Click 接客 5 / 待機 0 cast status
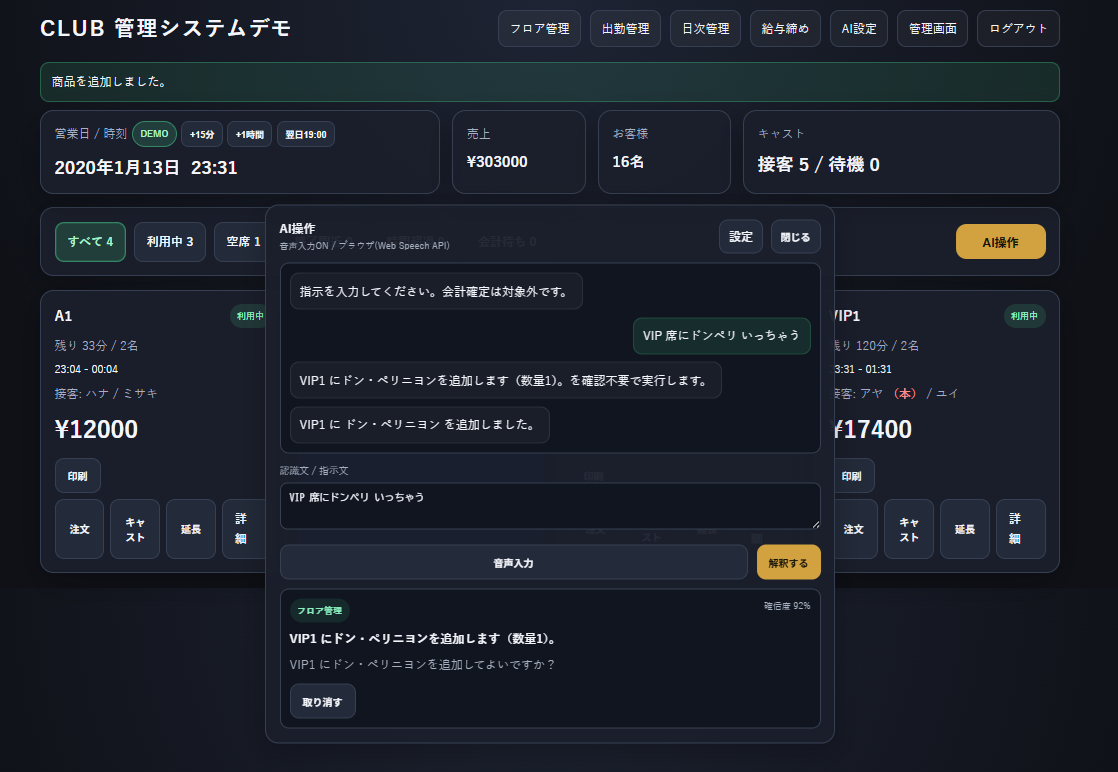 click(819, 165)
